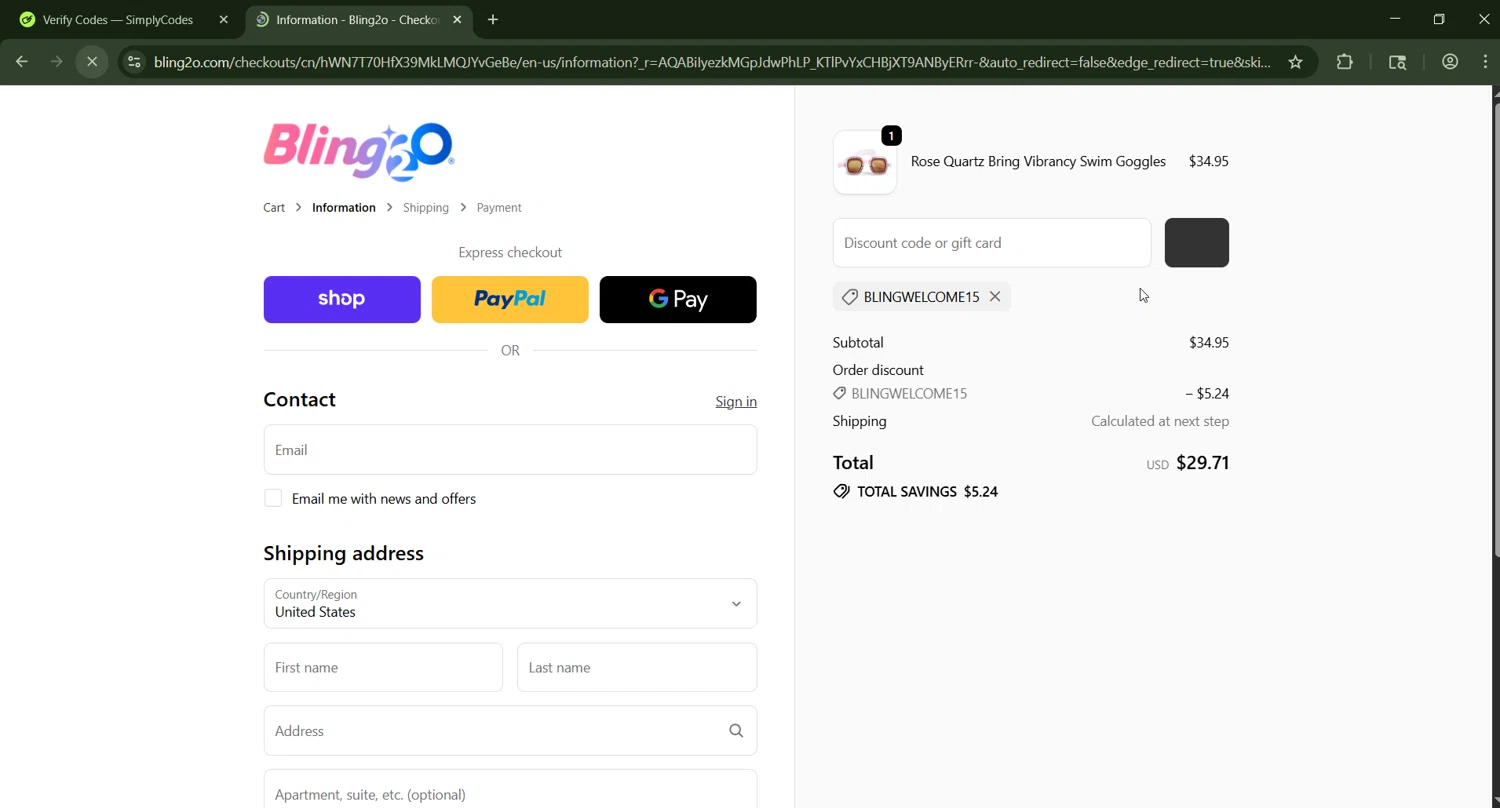Click the quantity badge on the product thumbnail
Image resolution: width=1500 pixels, height=808 pixels.
pyautogui.click(x=891, y=135)
